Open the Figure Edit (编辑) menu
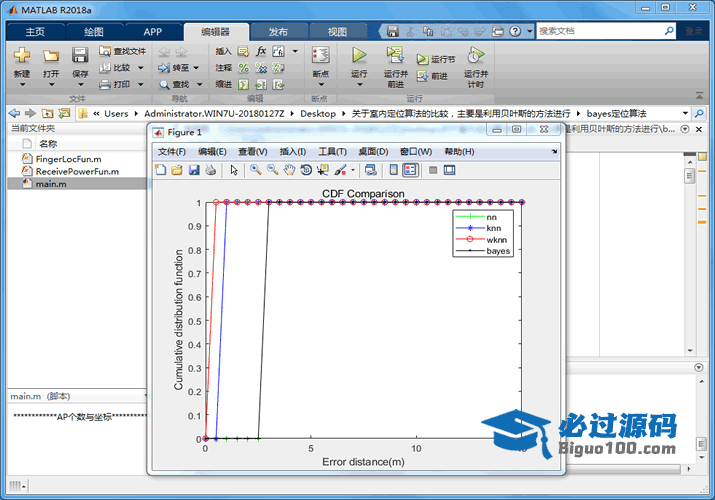The width and height of the screenshot is (715, 500). (x=212, y=152)
